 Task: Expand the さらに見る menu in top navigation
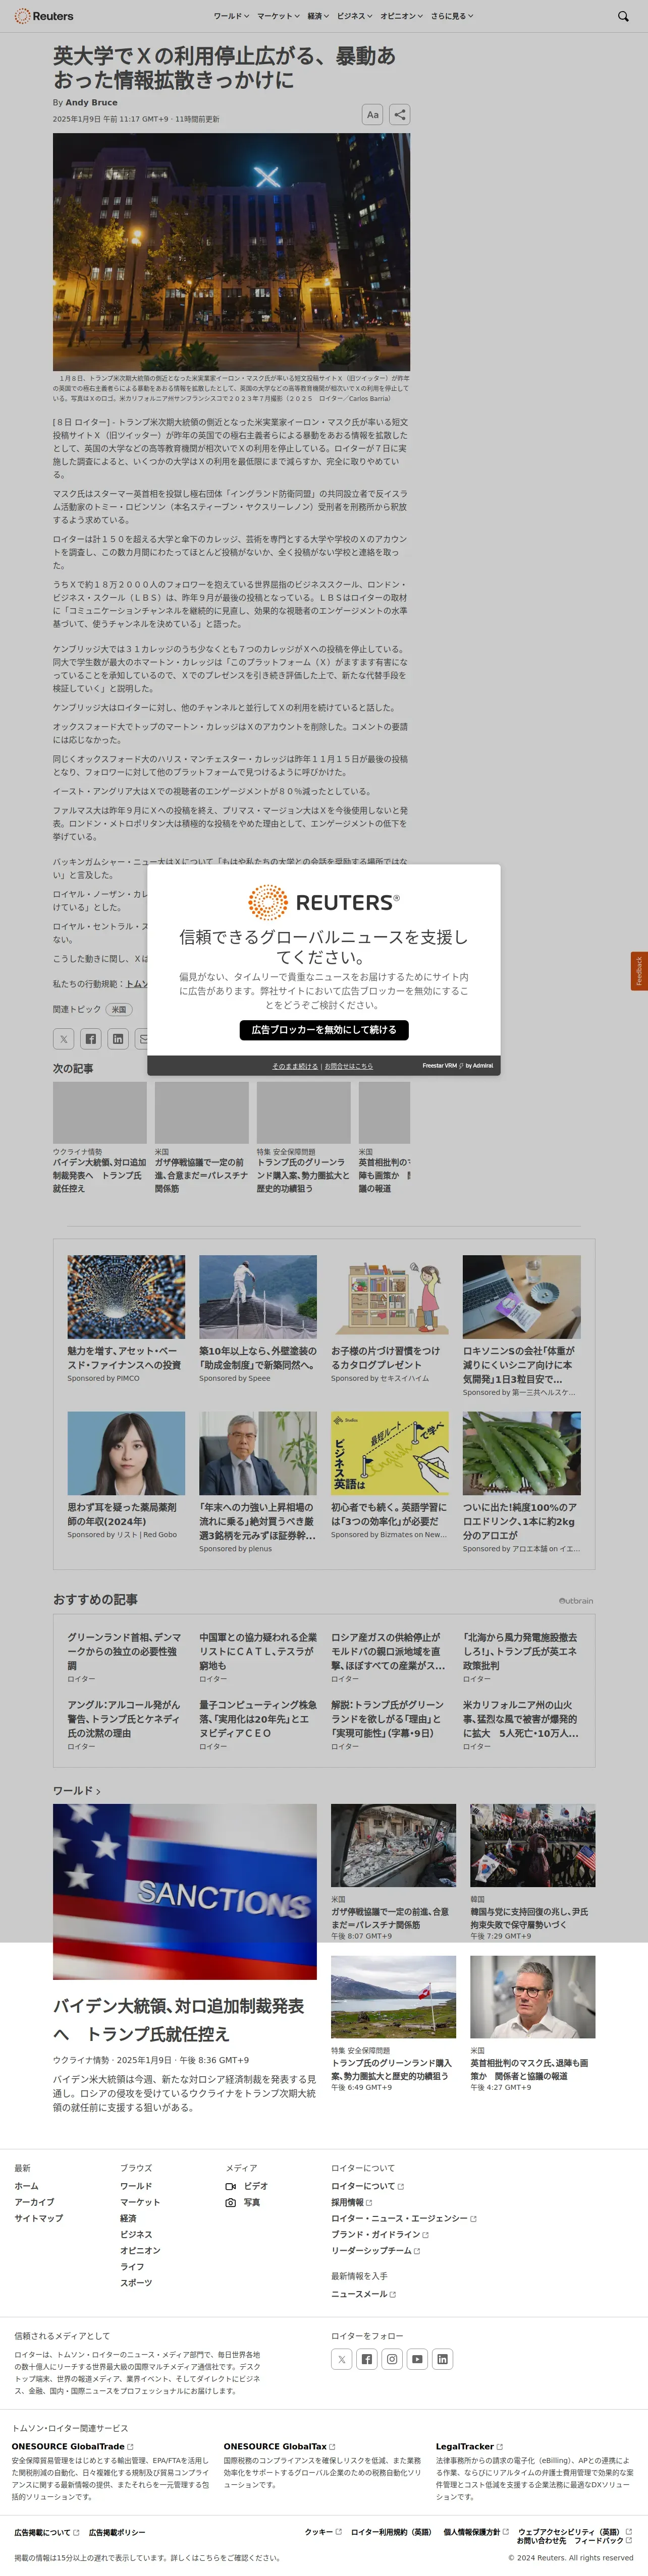click(452, 16)
